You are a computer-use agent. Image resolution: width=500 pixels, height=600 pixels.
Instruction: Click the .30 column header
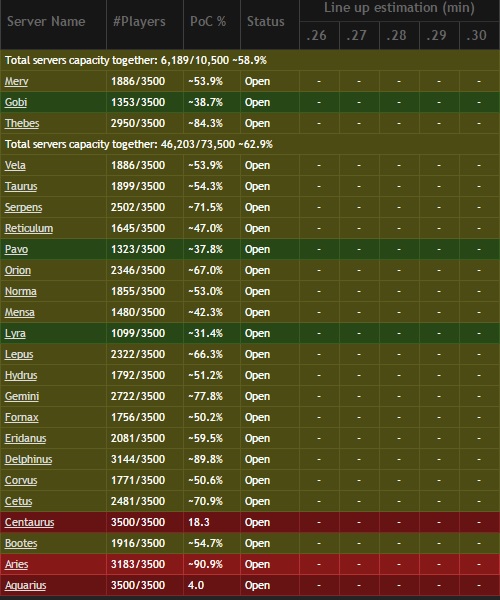click(476, 36)
